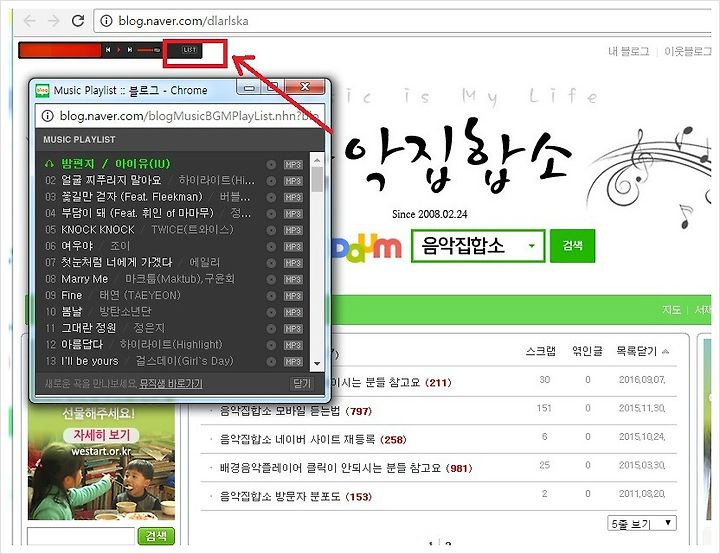Open the 5줄 보기 rows dropdown
The height and width of the screenshot is (554, 720).
tap(642, 523)
